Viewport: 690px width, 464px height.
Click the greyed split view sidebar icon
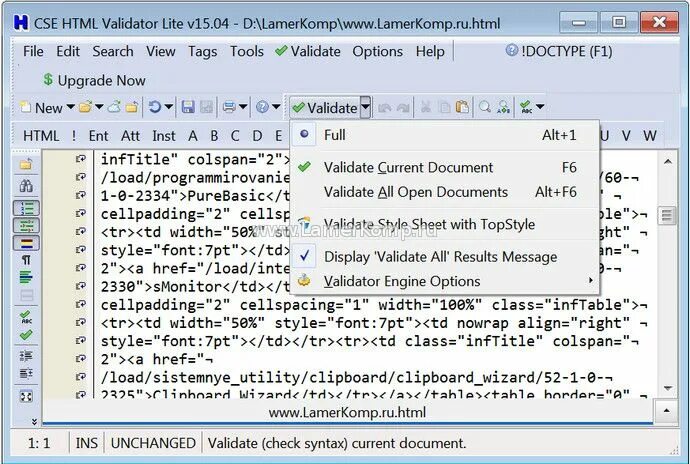tap(26, 295)
